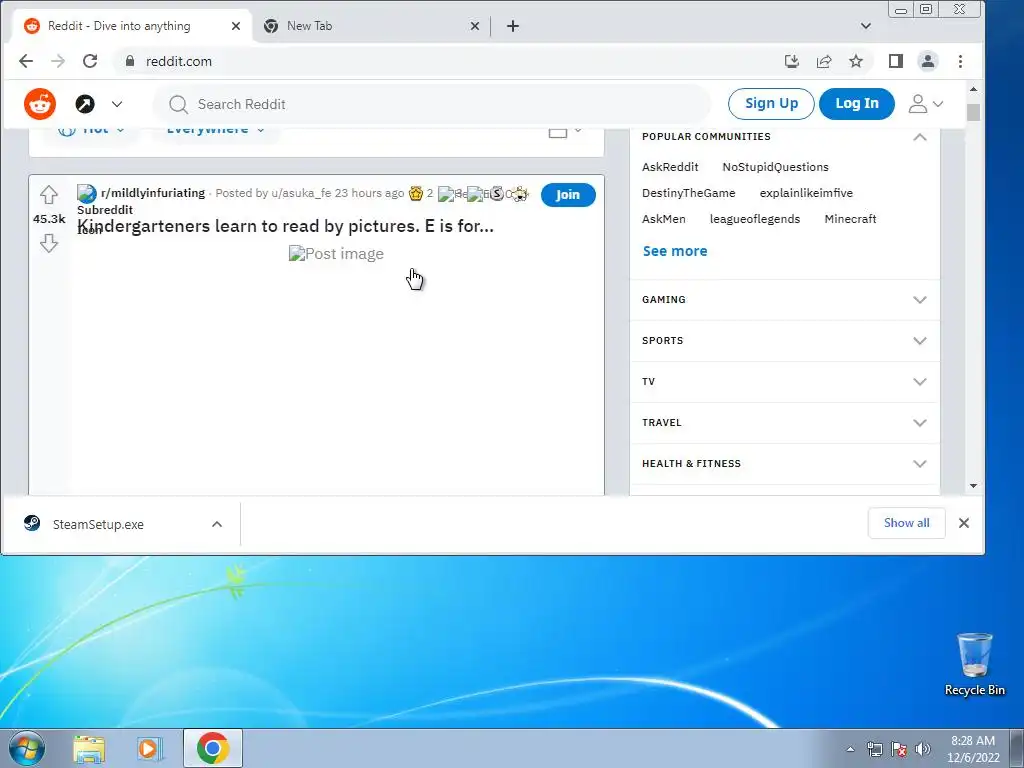Click the scrollbar down arrow
This screenshot has height=768, width=1024.
[974, 486]
